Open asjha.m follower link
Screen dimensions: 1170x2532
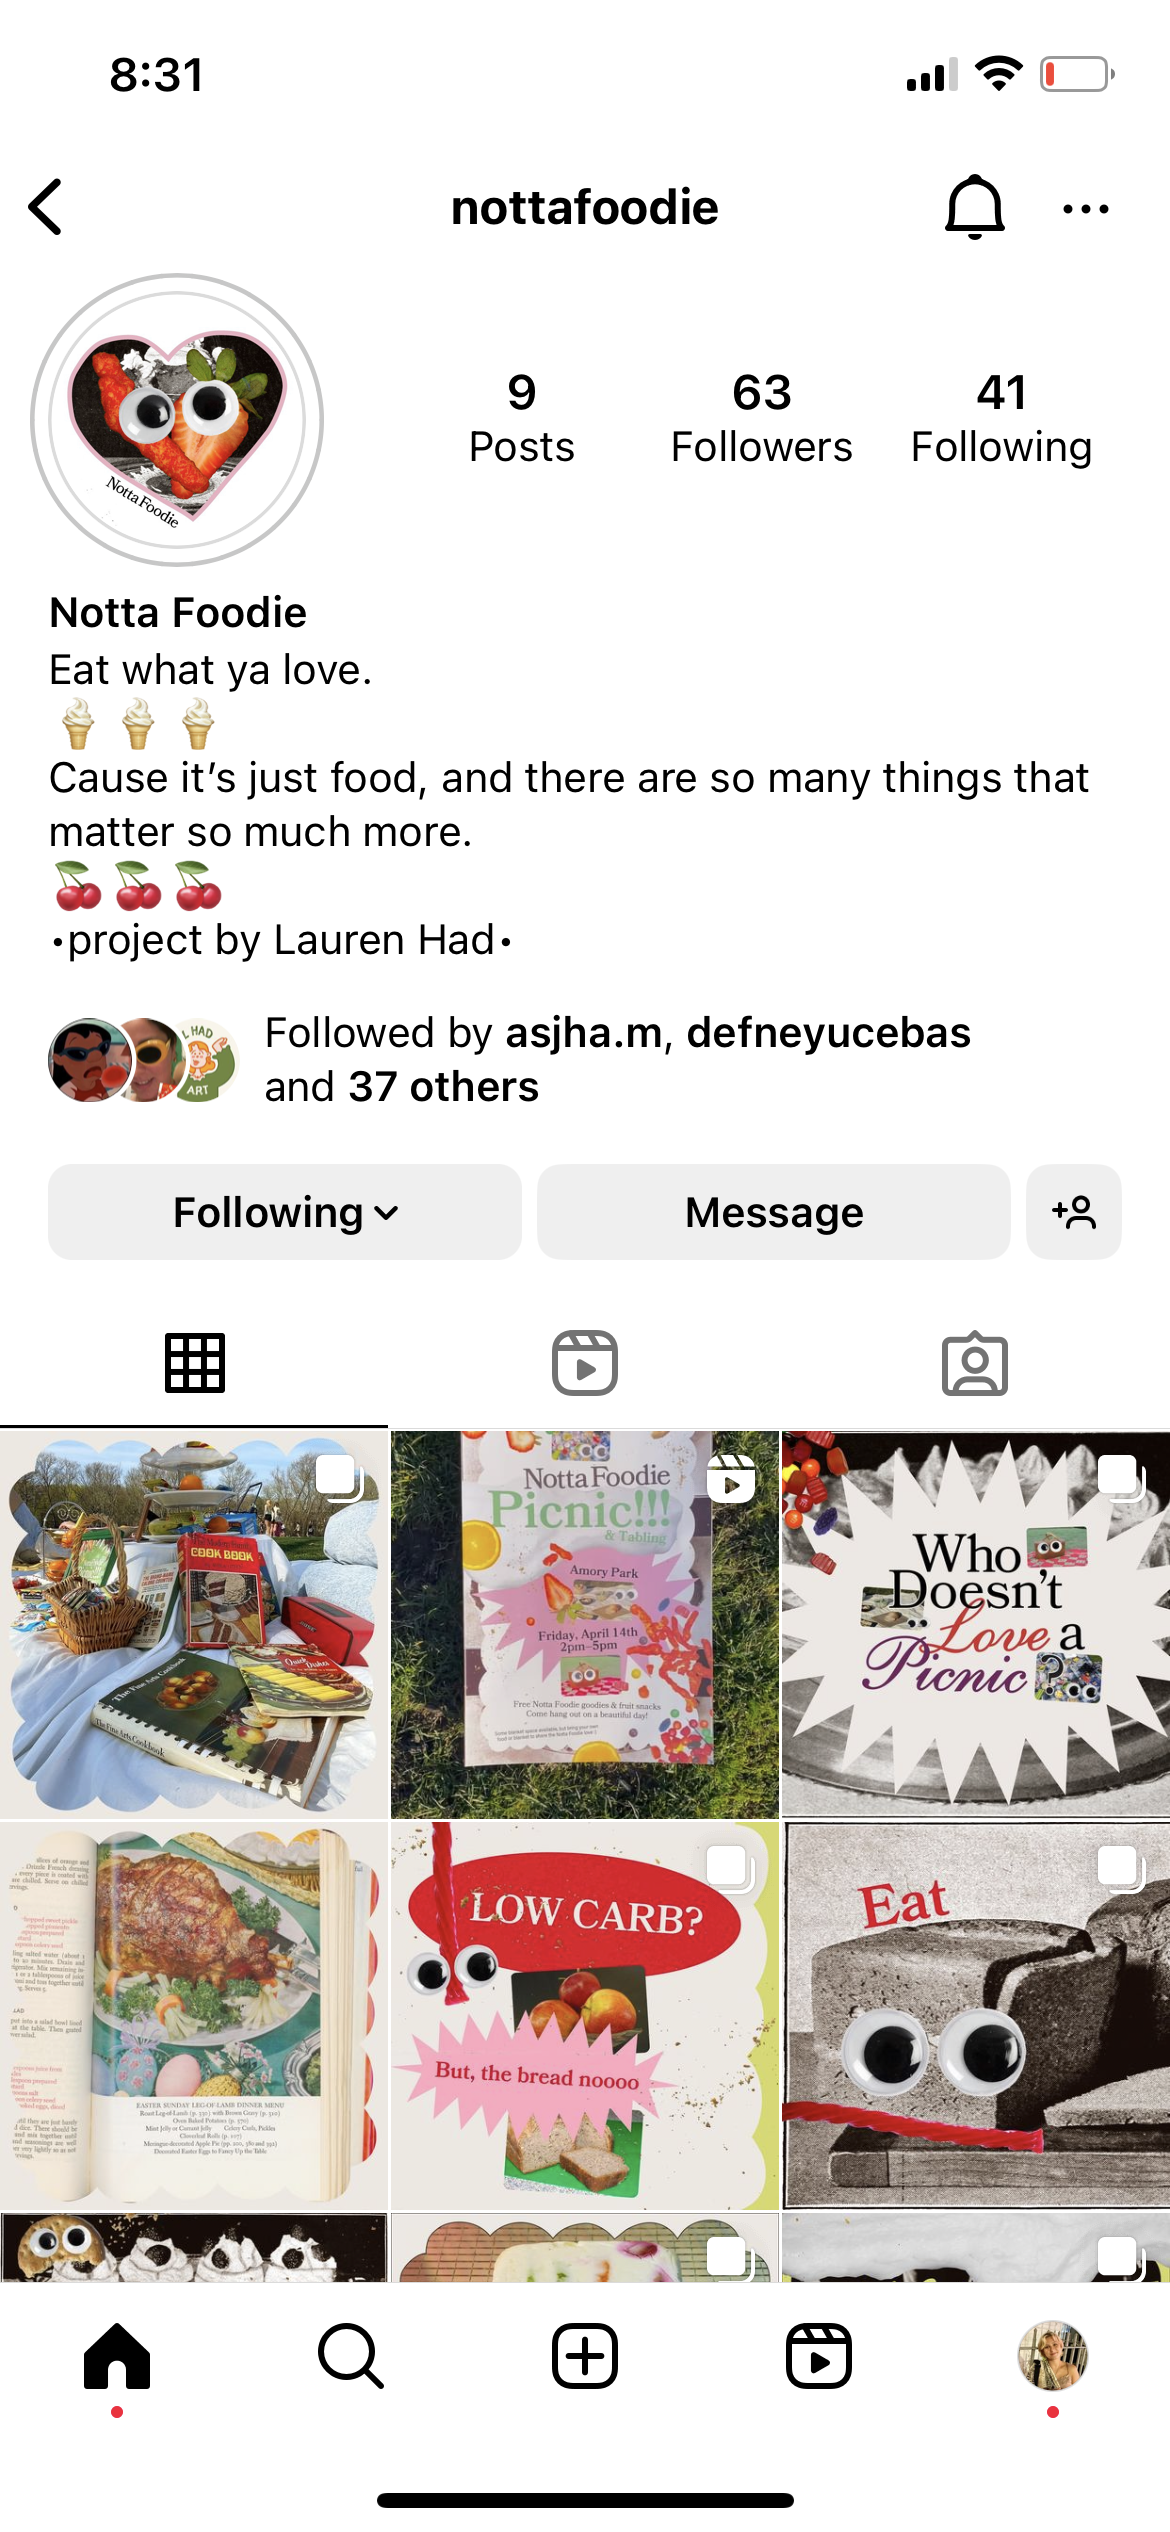point(584,1033)
